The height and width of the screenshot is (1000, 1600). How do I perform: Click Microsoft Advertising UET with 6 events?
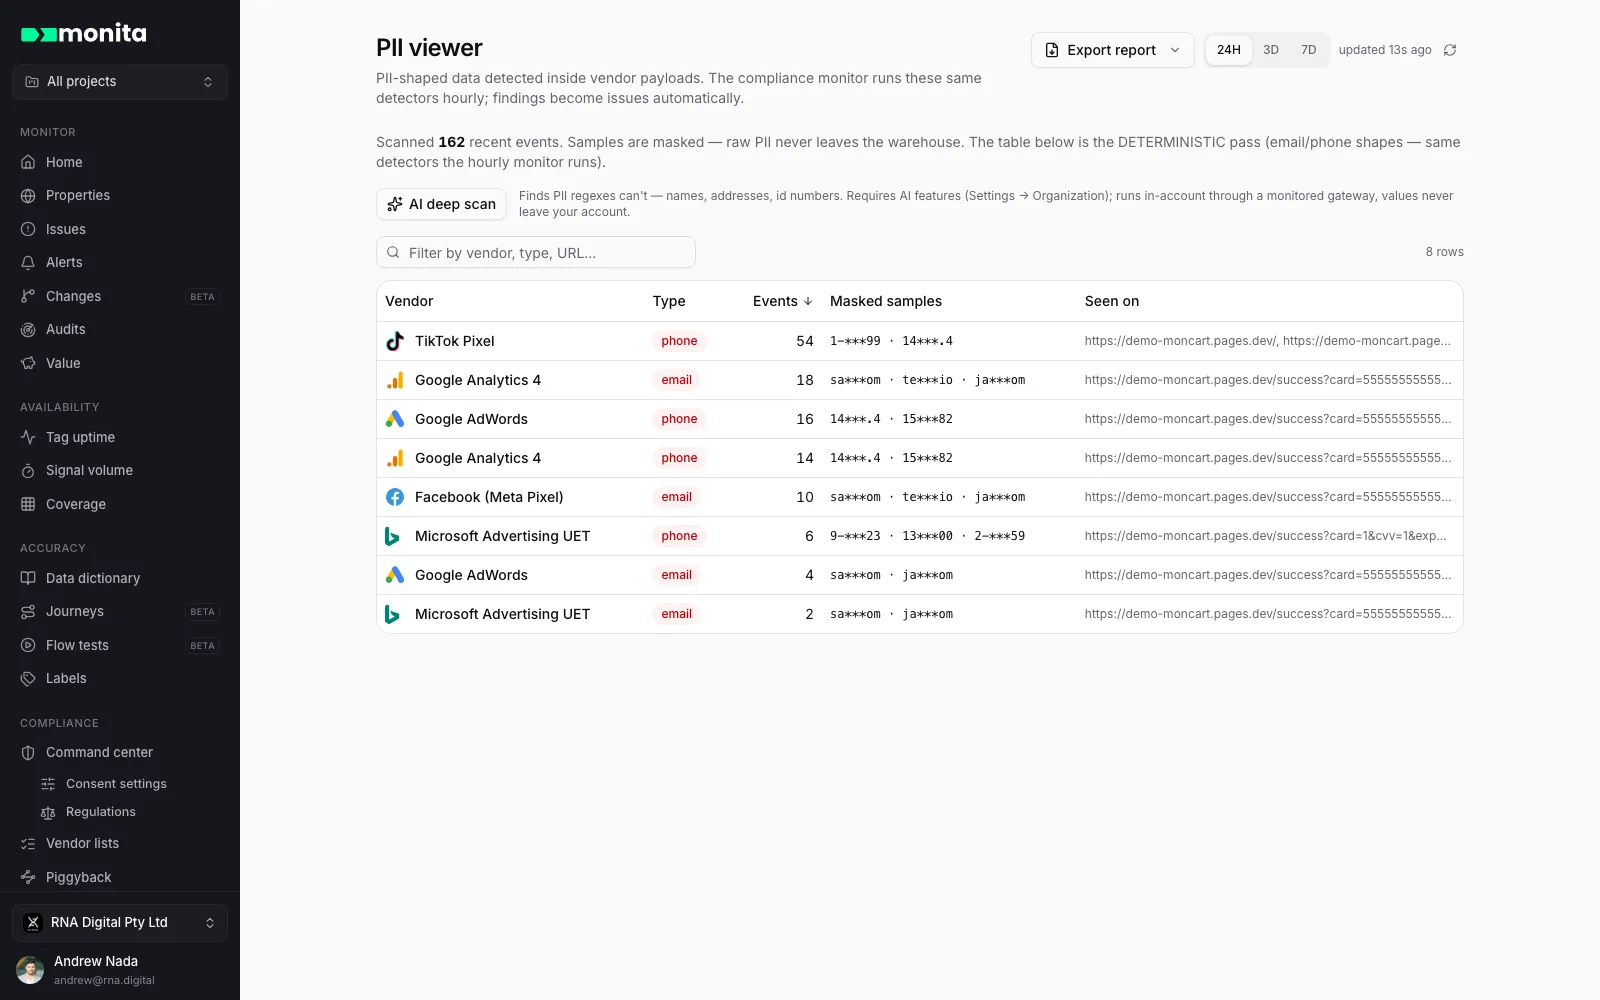920,536
